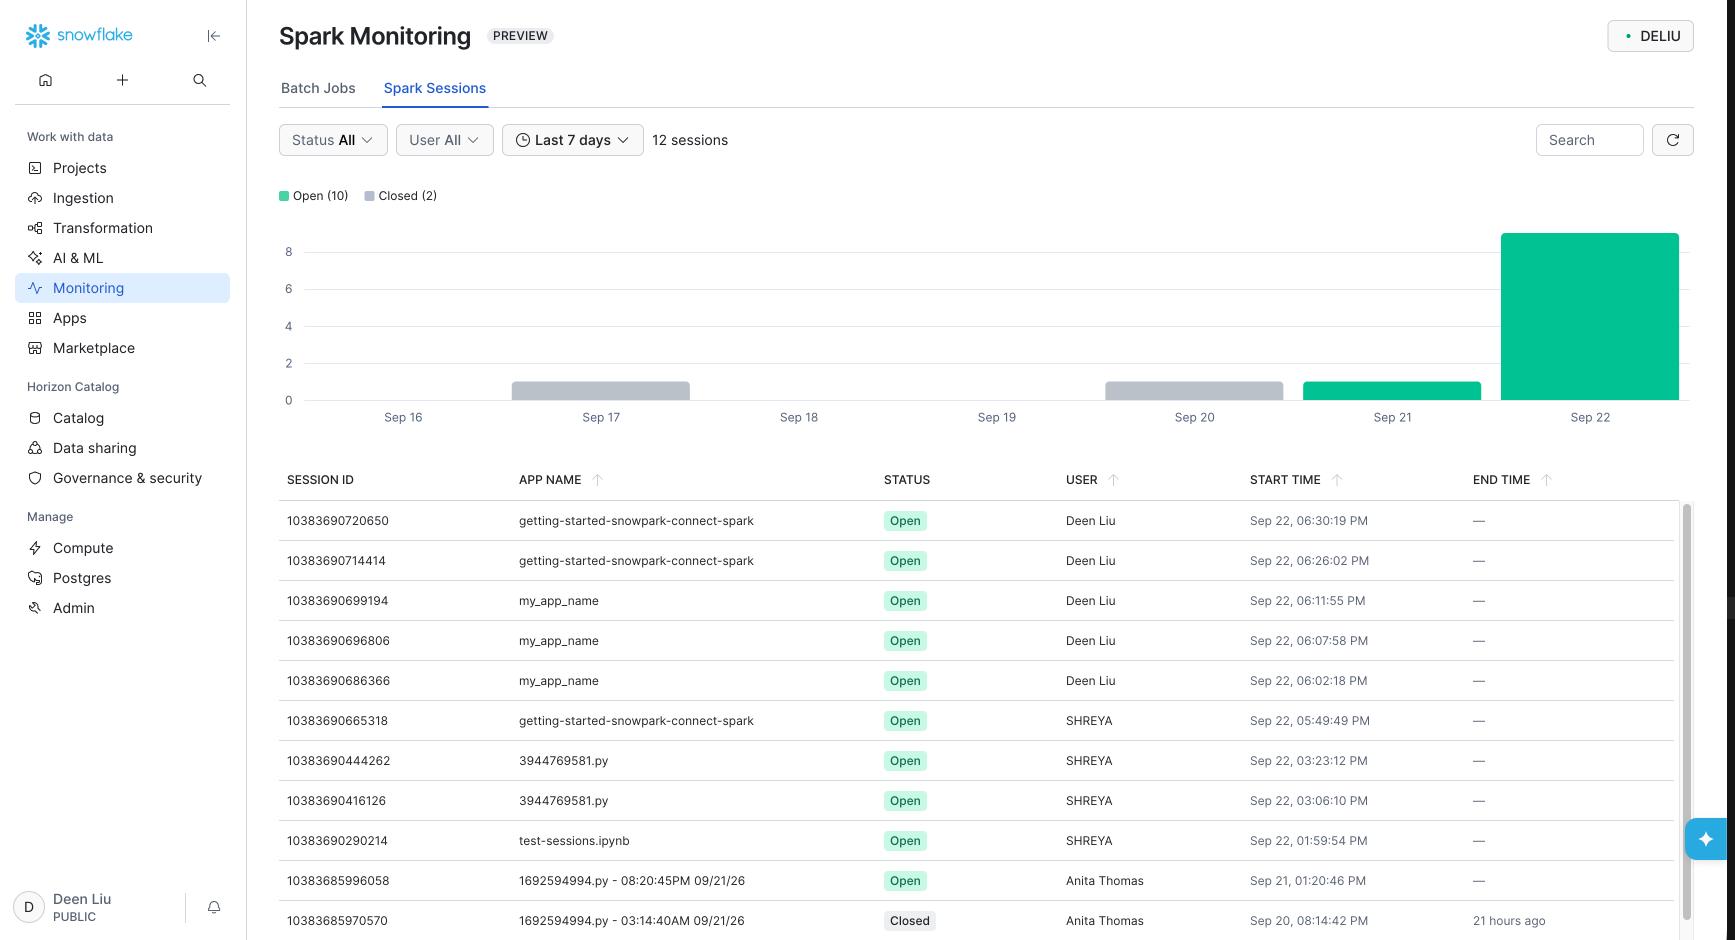The width and height of the screenshot is (1735, 940).
Task: Focus the Search input field
Action: click(x=1590, y=140)
